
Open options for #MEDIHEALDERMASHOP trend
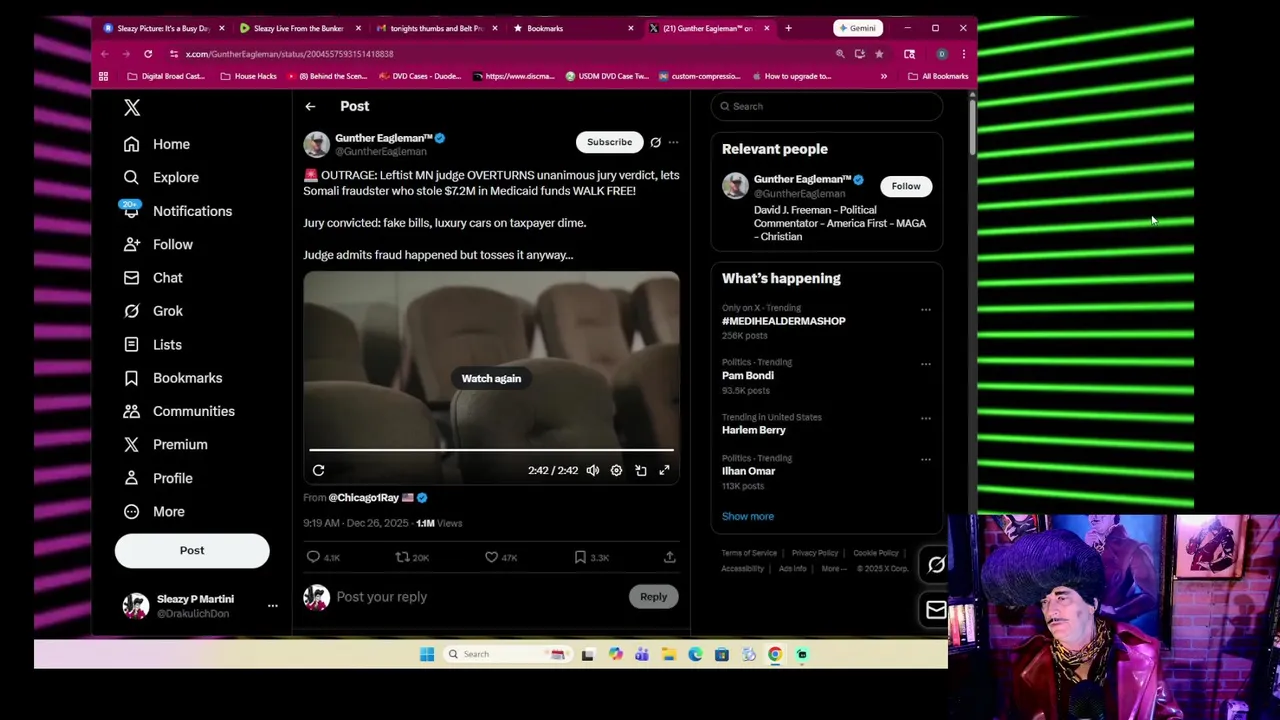click(x=926, y=310)
